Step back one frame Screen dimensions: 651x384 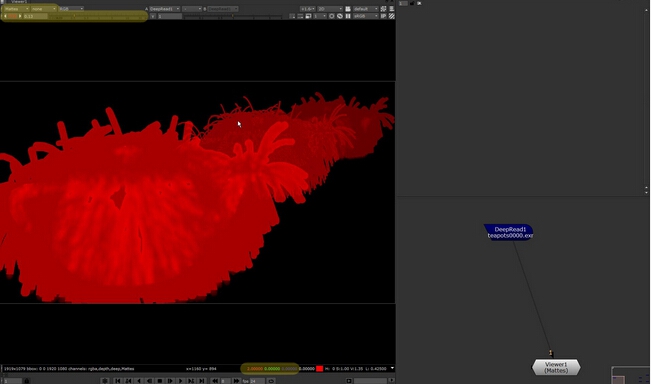[x=149, y=381]
